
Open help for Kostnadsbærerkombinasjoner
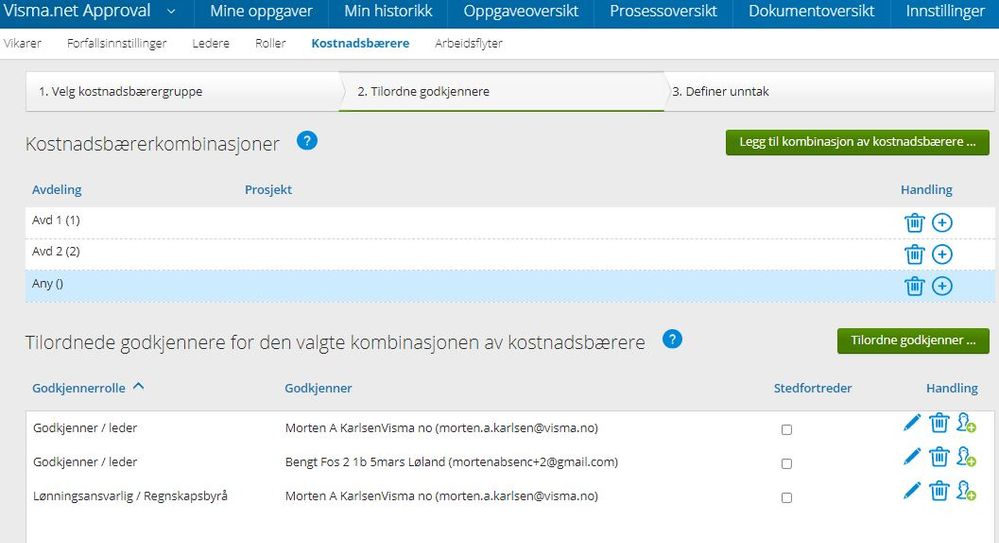(x=307, y=141)
